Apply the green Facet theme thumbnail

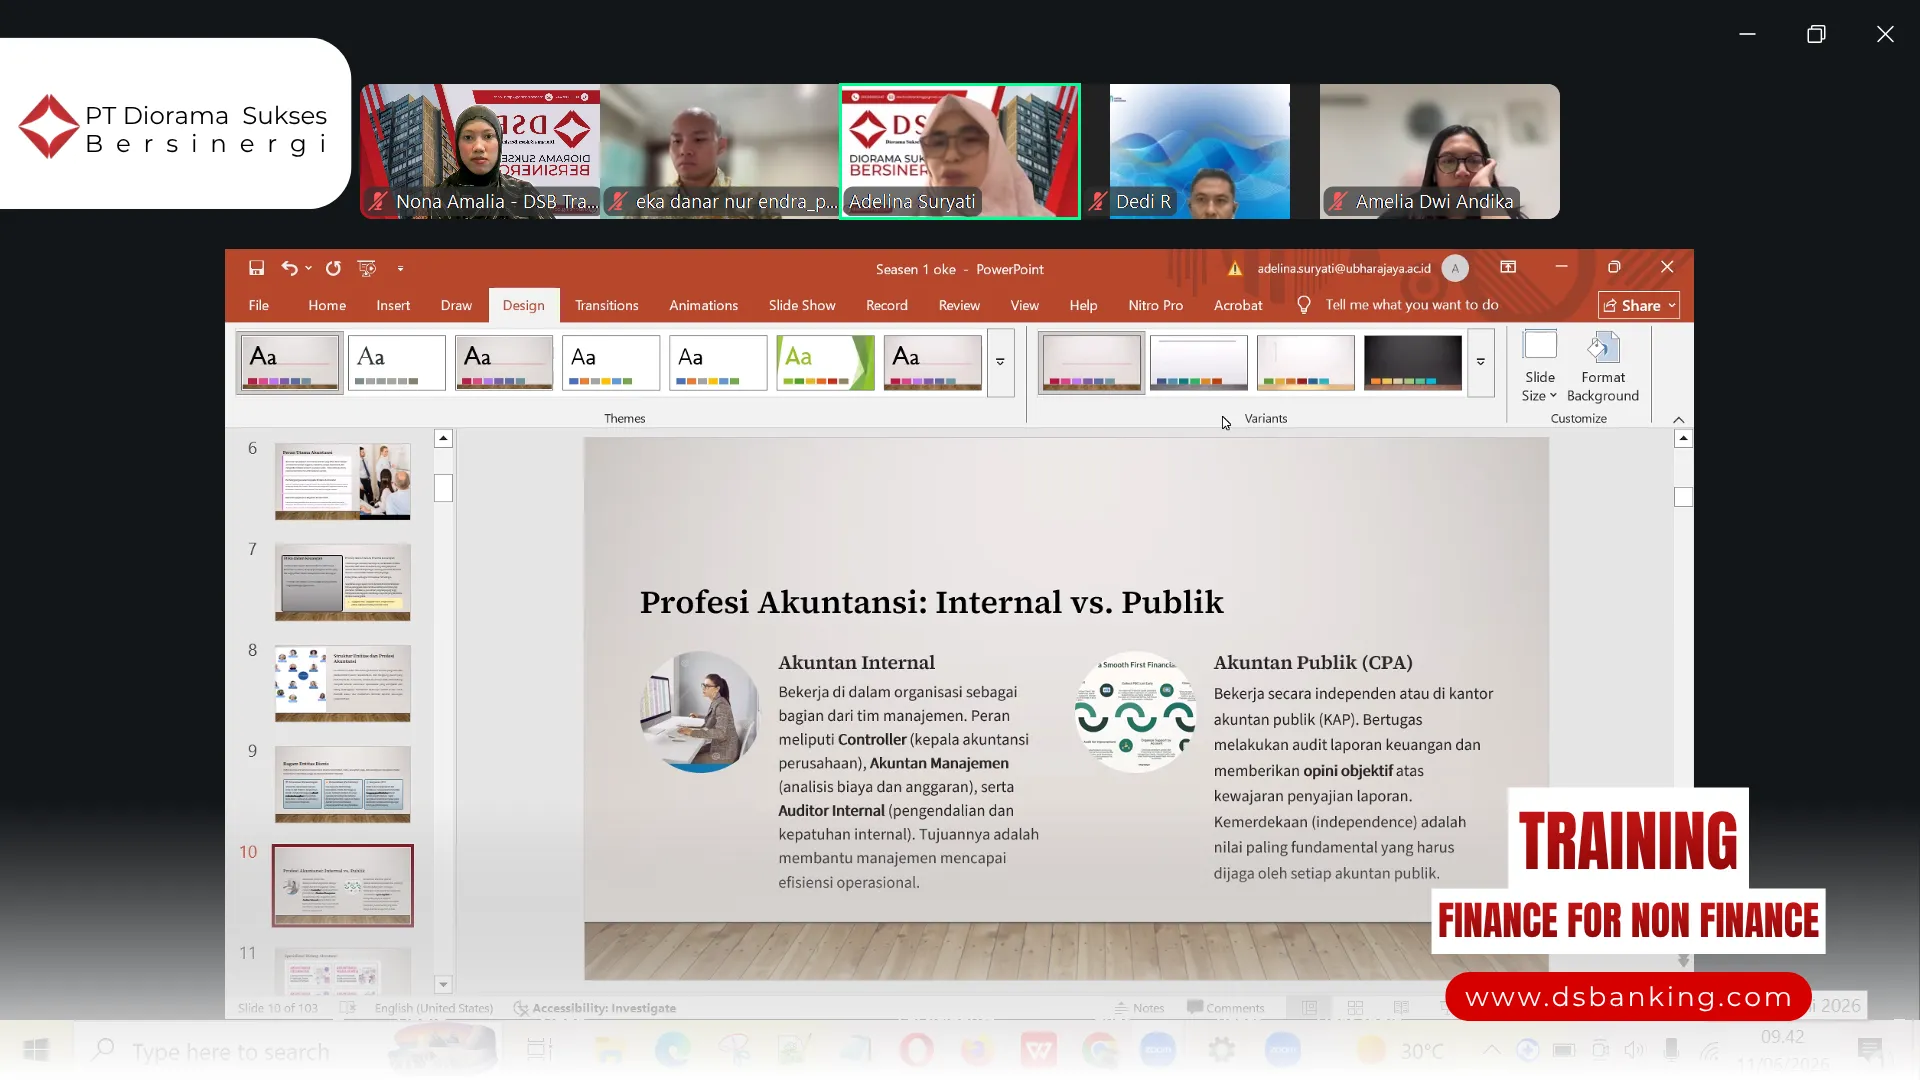[x=825, y=362]
